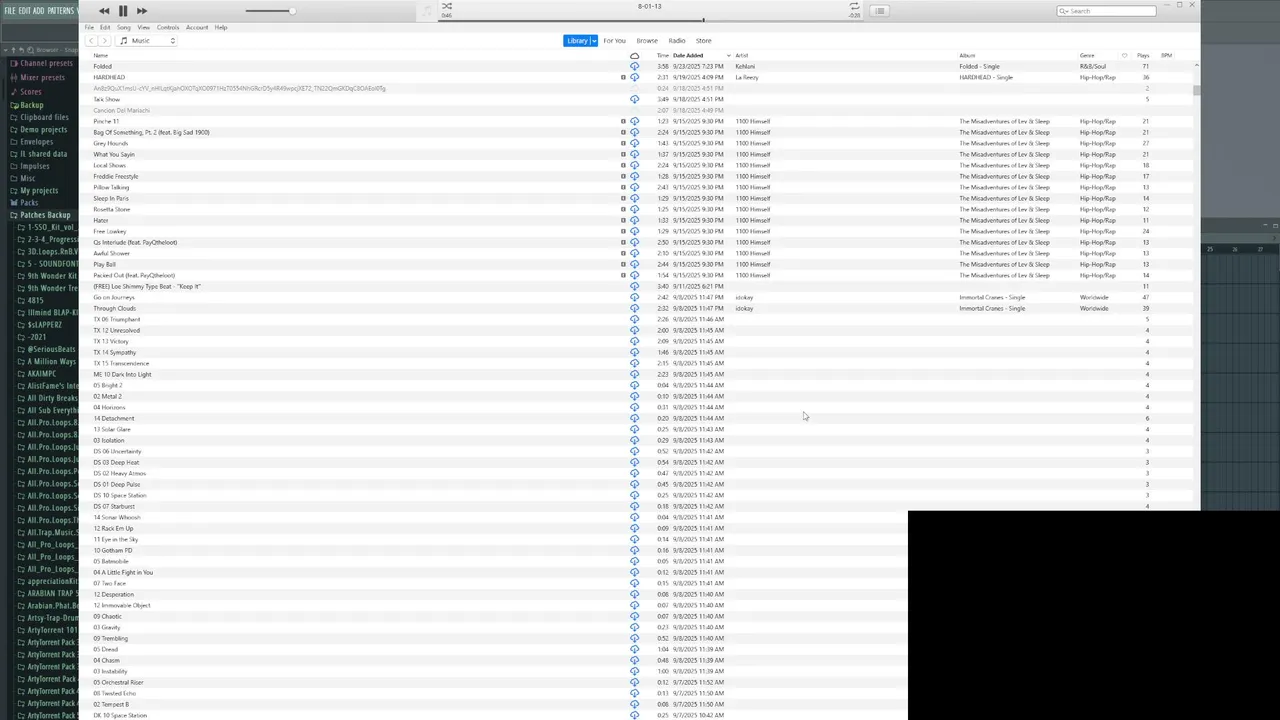Download Talk Show from iCloud
This screenshot has width=1280, height=720.
pos(634,99)
